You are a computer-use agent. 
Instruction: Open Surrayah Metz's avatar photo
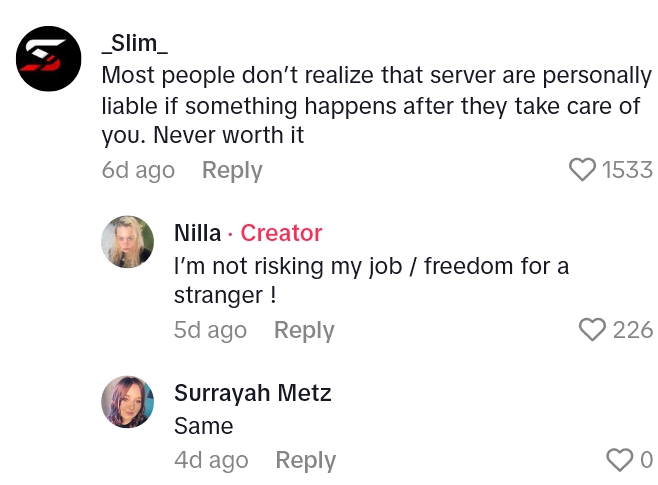(x=128, y=402)
